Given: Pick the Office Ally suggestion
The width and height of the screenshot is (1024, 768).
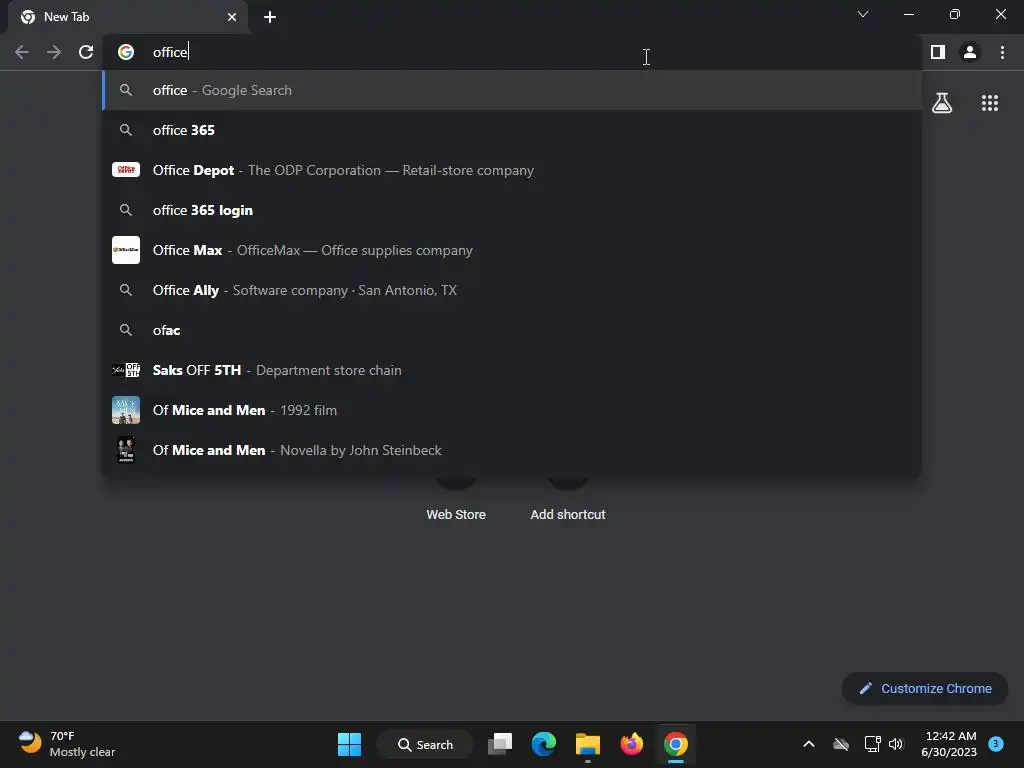Looking at the screenshot, I should tap(511, 290).
